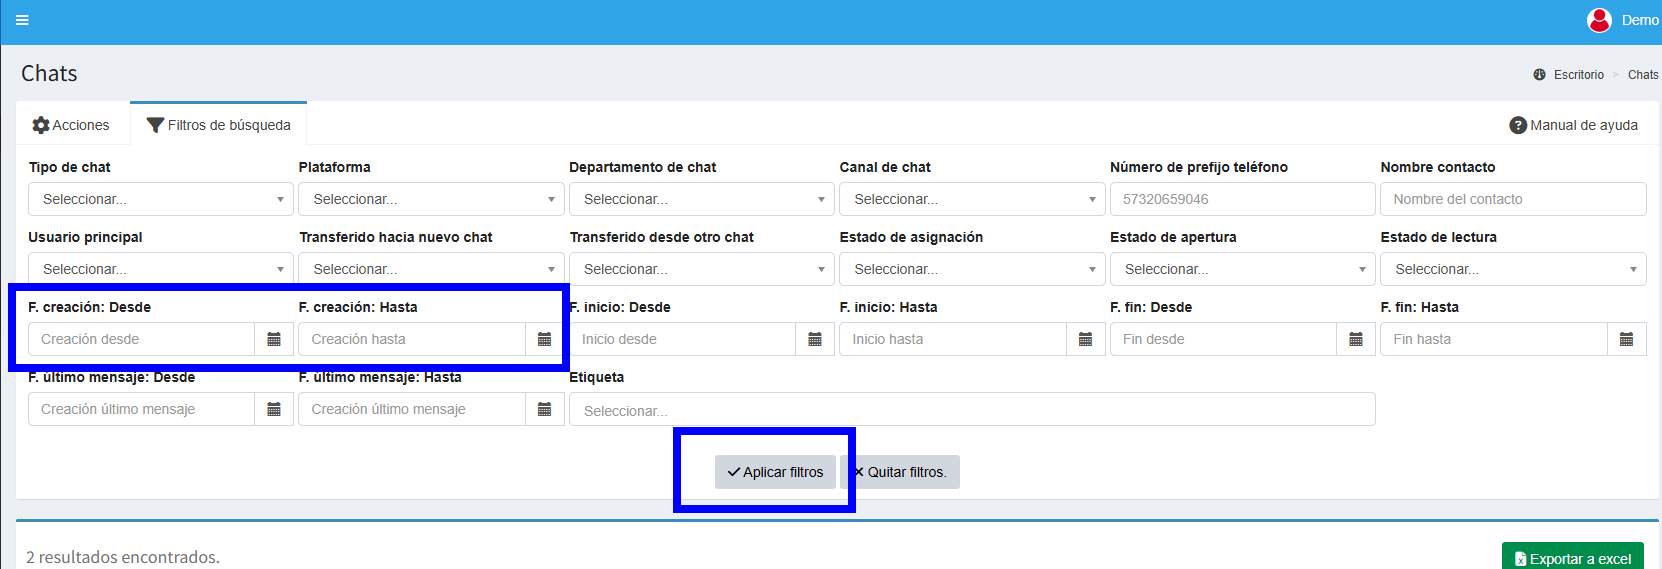1662x569 pixels.
Task: Expand the Plataforma dropdown
Action: coord(431,199)
